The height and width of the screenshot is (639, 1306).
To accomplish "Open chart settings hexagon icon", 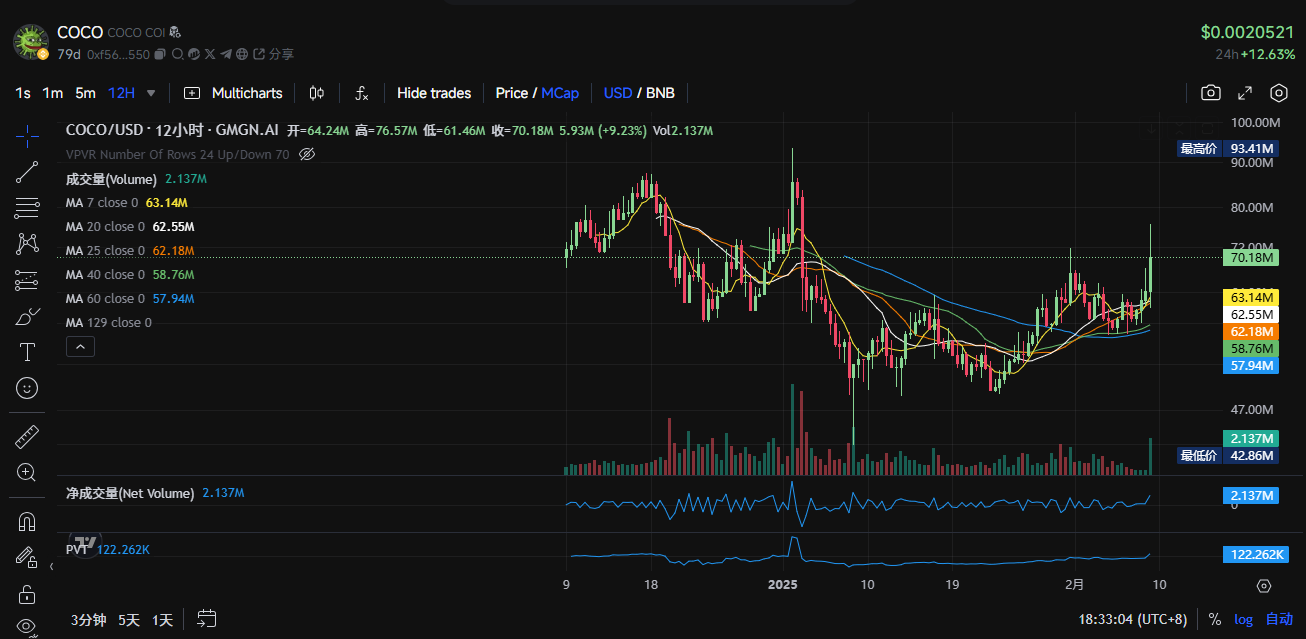I will pos(1278,93).
